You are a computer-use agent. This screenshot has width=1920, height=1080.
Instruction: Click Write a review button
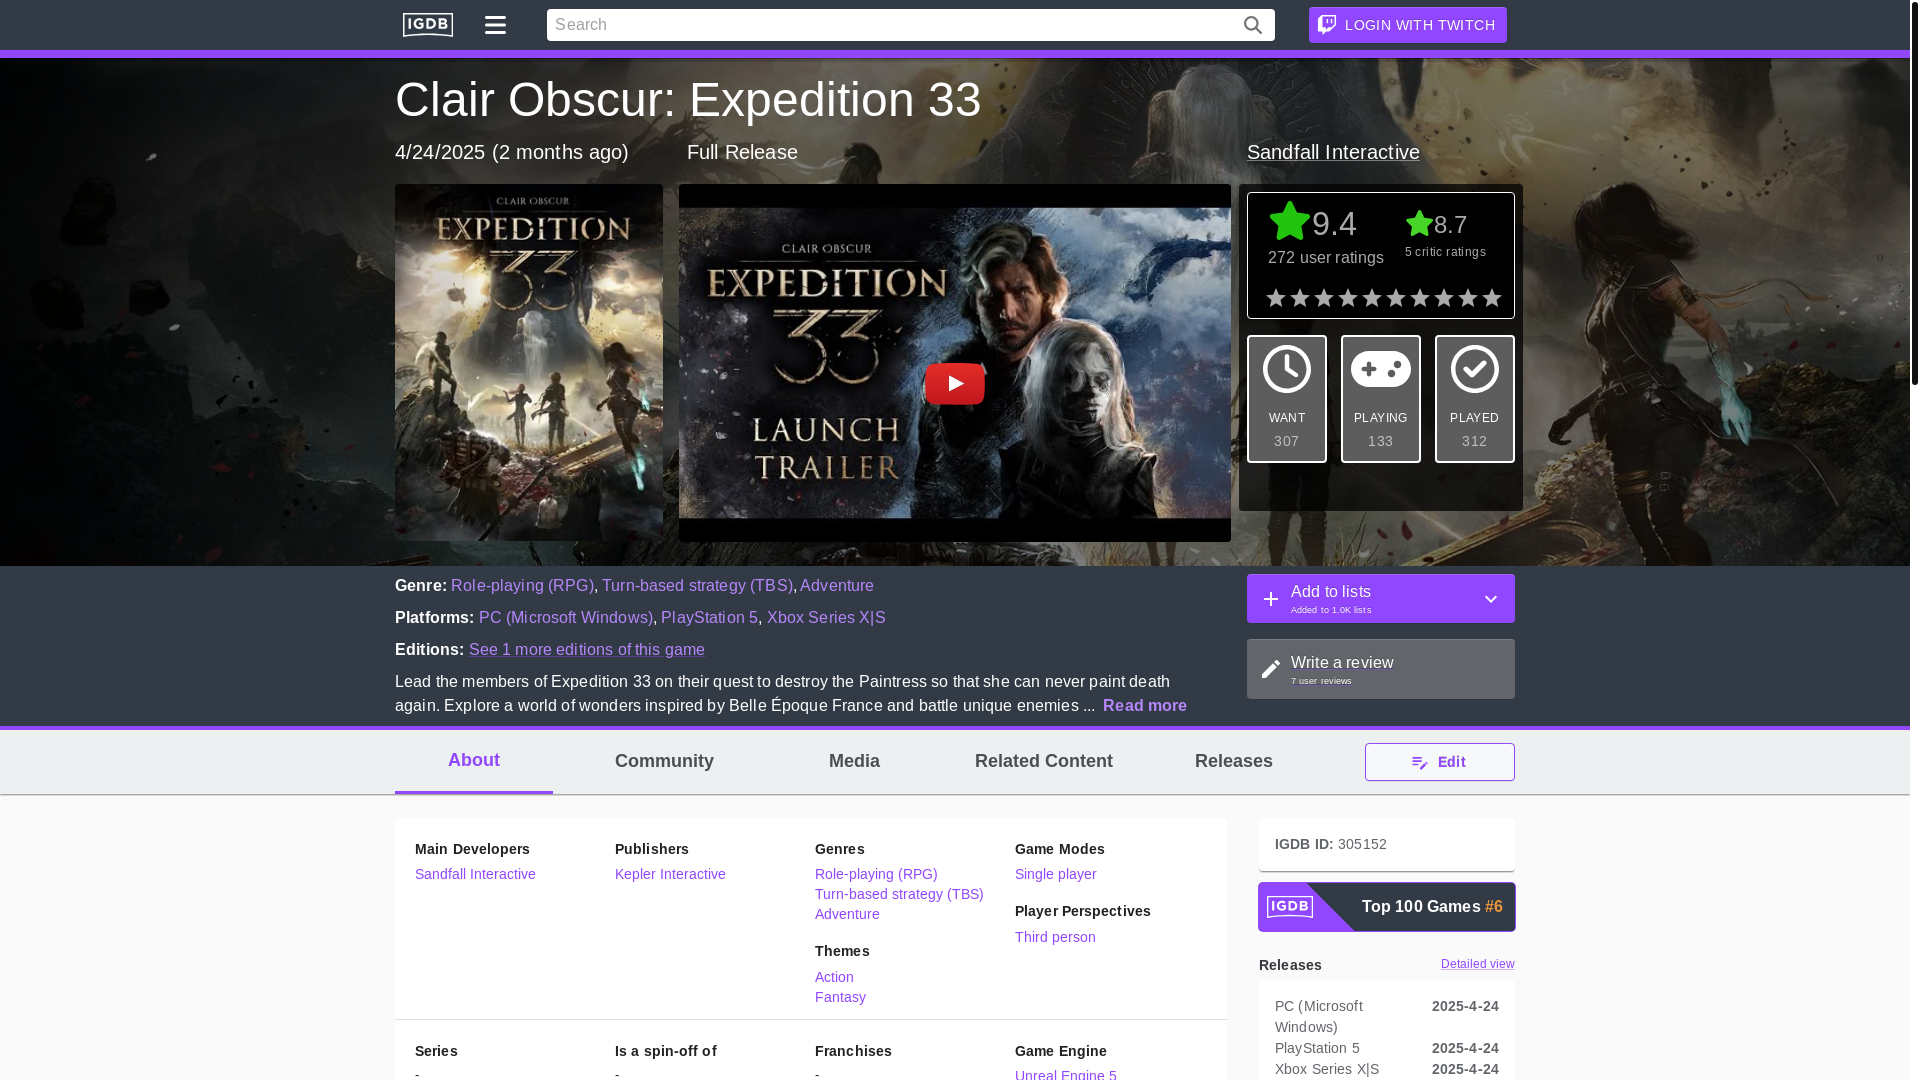click(x=1381, y=669)
